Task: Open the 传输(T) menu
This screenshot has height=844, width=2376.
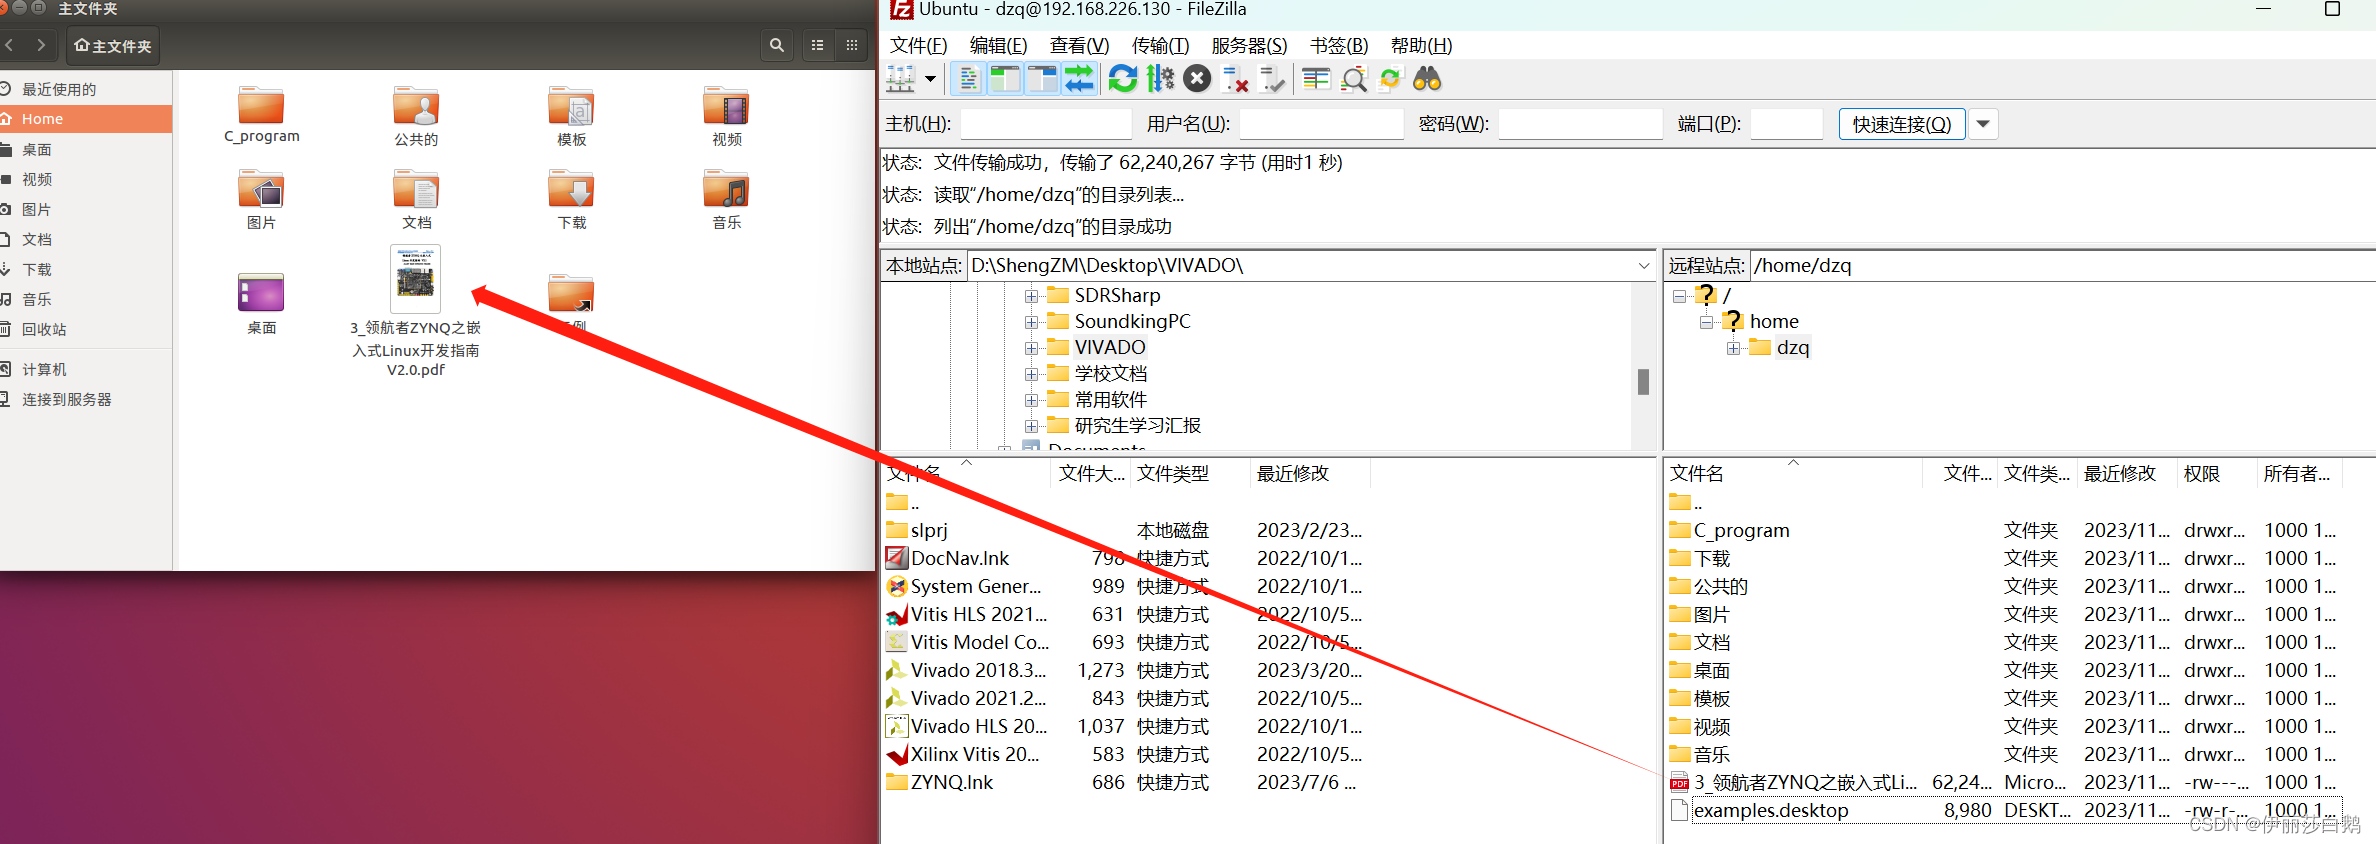Action: [1160, 45]
